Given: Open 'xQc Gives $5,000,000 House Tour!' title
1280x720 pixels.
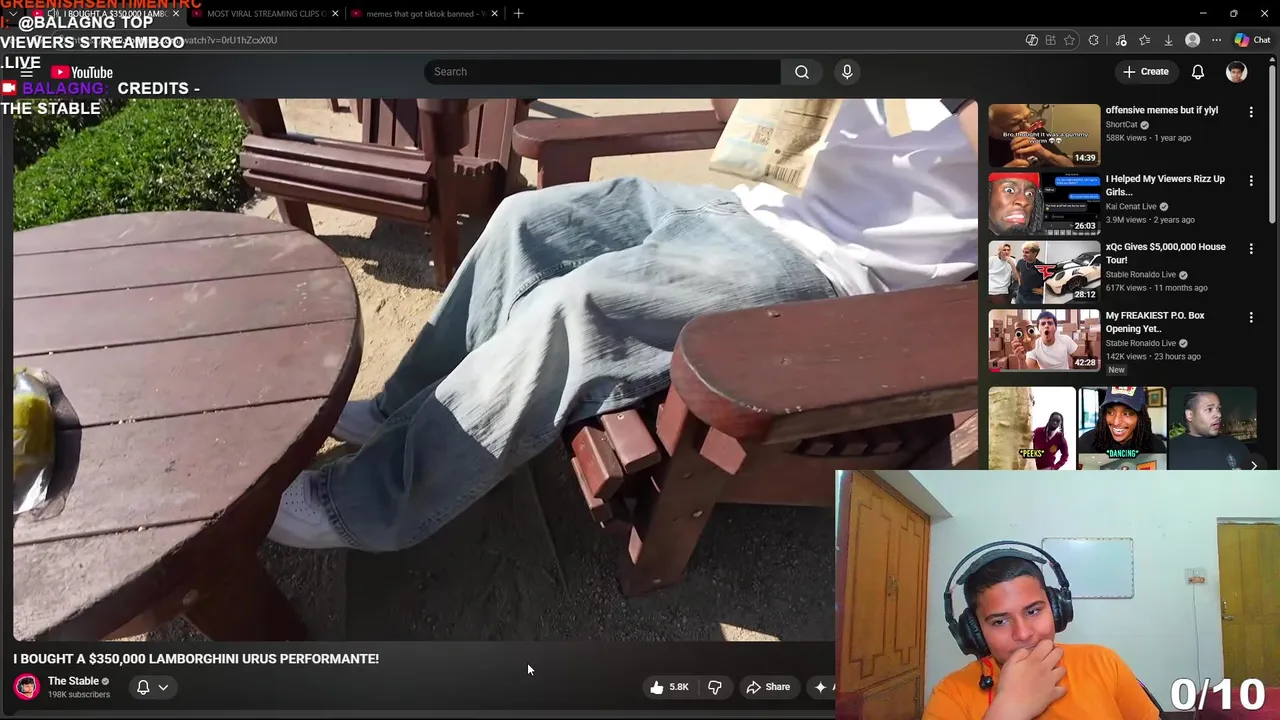Looking at the screenshot, I should point(1165,253).
